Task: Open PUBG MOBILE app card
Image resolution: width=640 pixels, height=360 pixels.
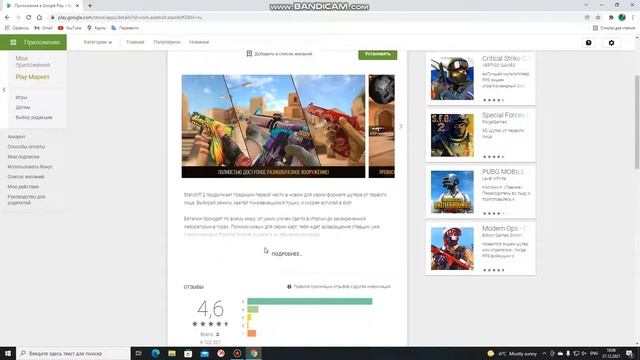Action: coord(480,192)
